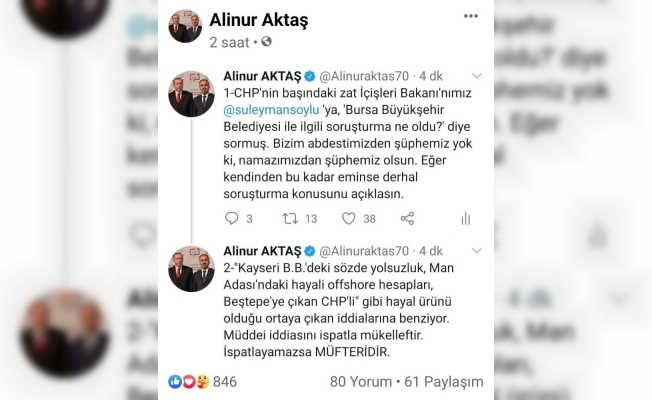
Task: View the 61 Paylaşım shares
Action: [x=444, y=382]
